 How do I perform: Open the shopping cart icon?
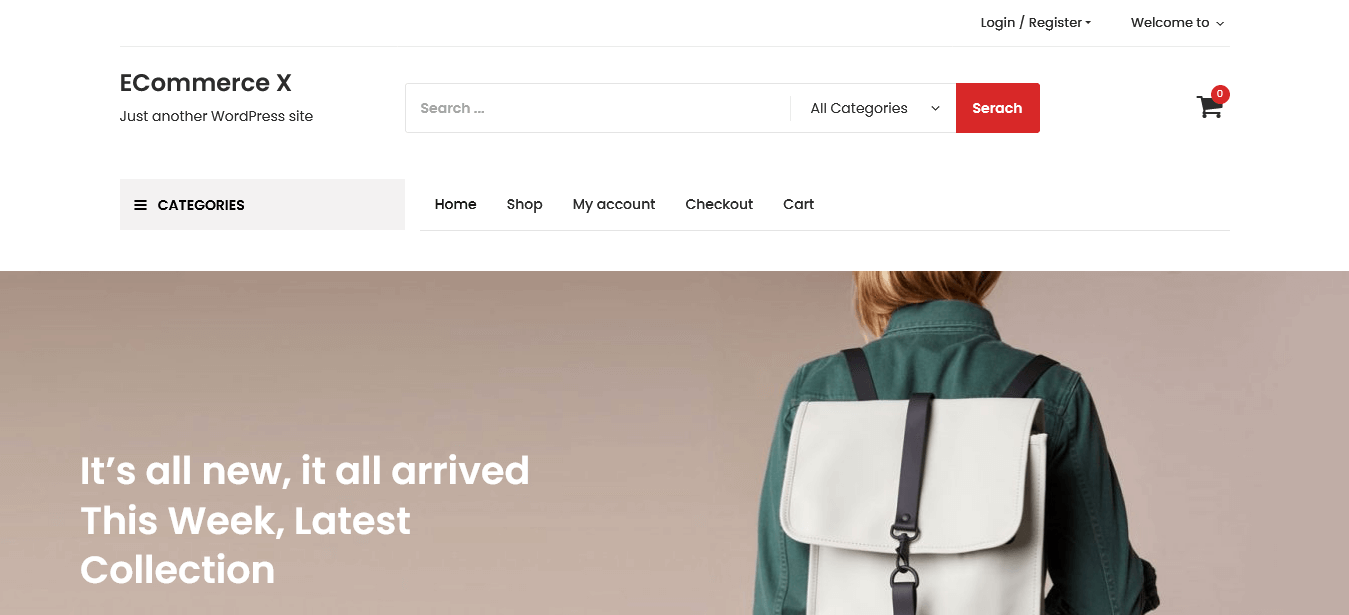[1209, 107]
